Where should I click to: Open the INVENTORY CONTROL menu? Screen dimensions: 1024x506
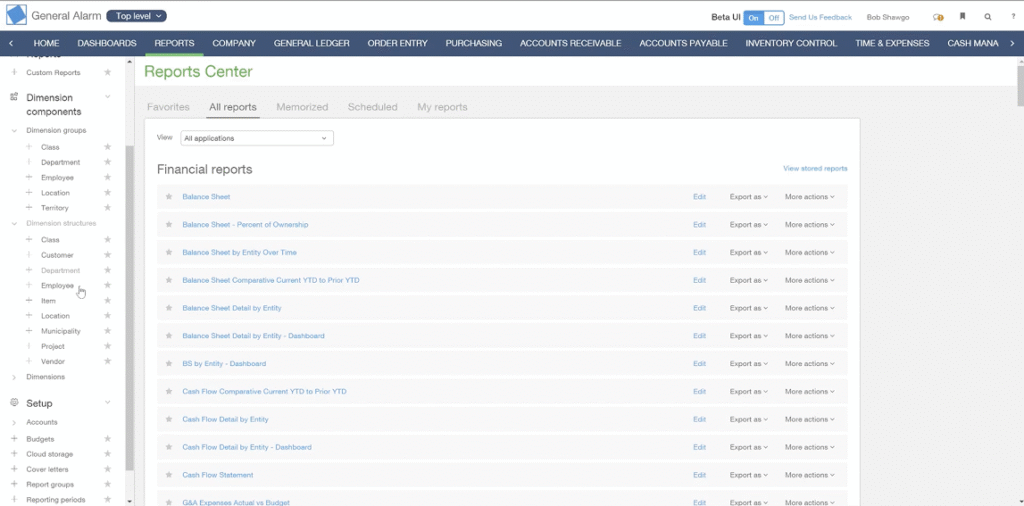pos(792,43)
